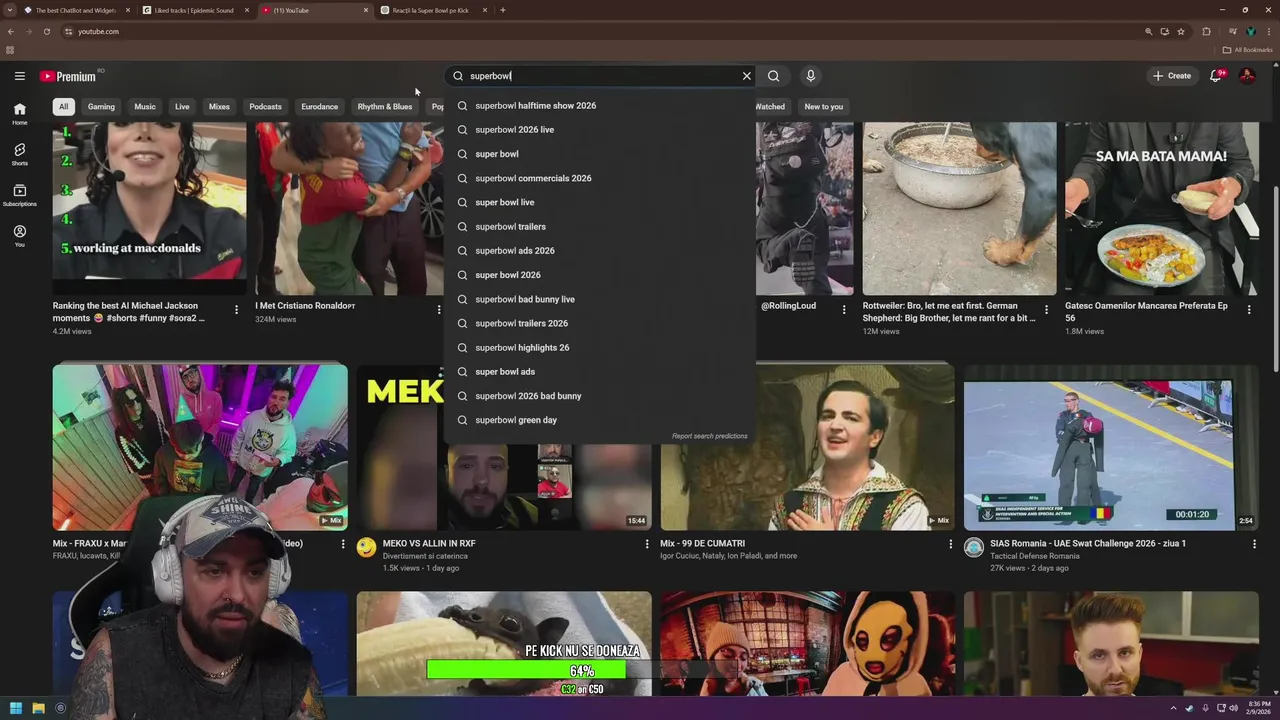1280x720 pixels.
Task: Open MEKO VS ALLIN IN RXF title
Action: [429, 544]
